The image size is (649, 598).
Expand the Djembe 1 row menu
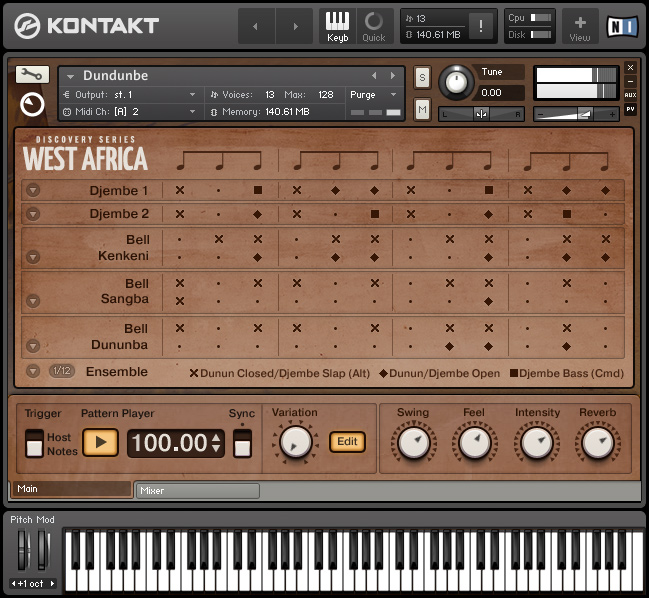(33, 190)
